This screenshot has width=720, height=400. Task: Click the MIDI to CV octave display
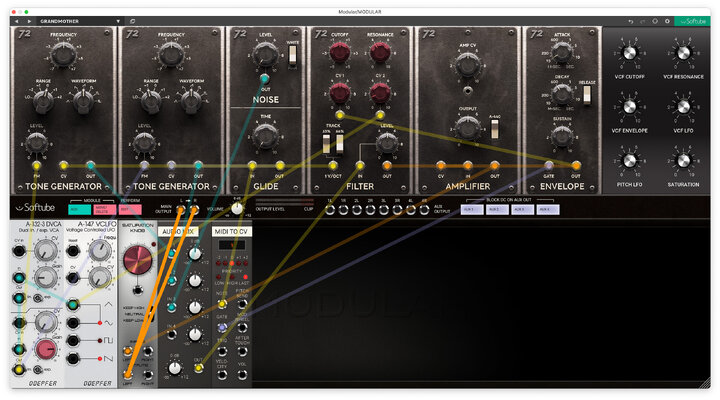point(232,245)
